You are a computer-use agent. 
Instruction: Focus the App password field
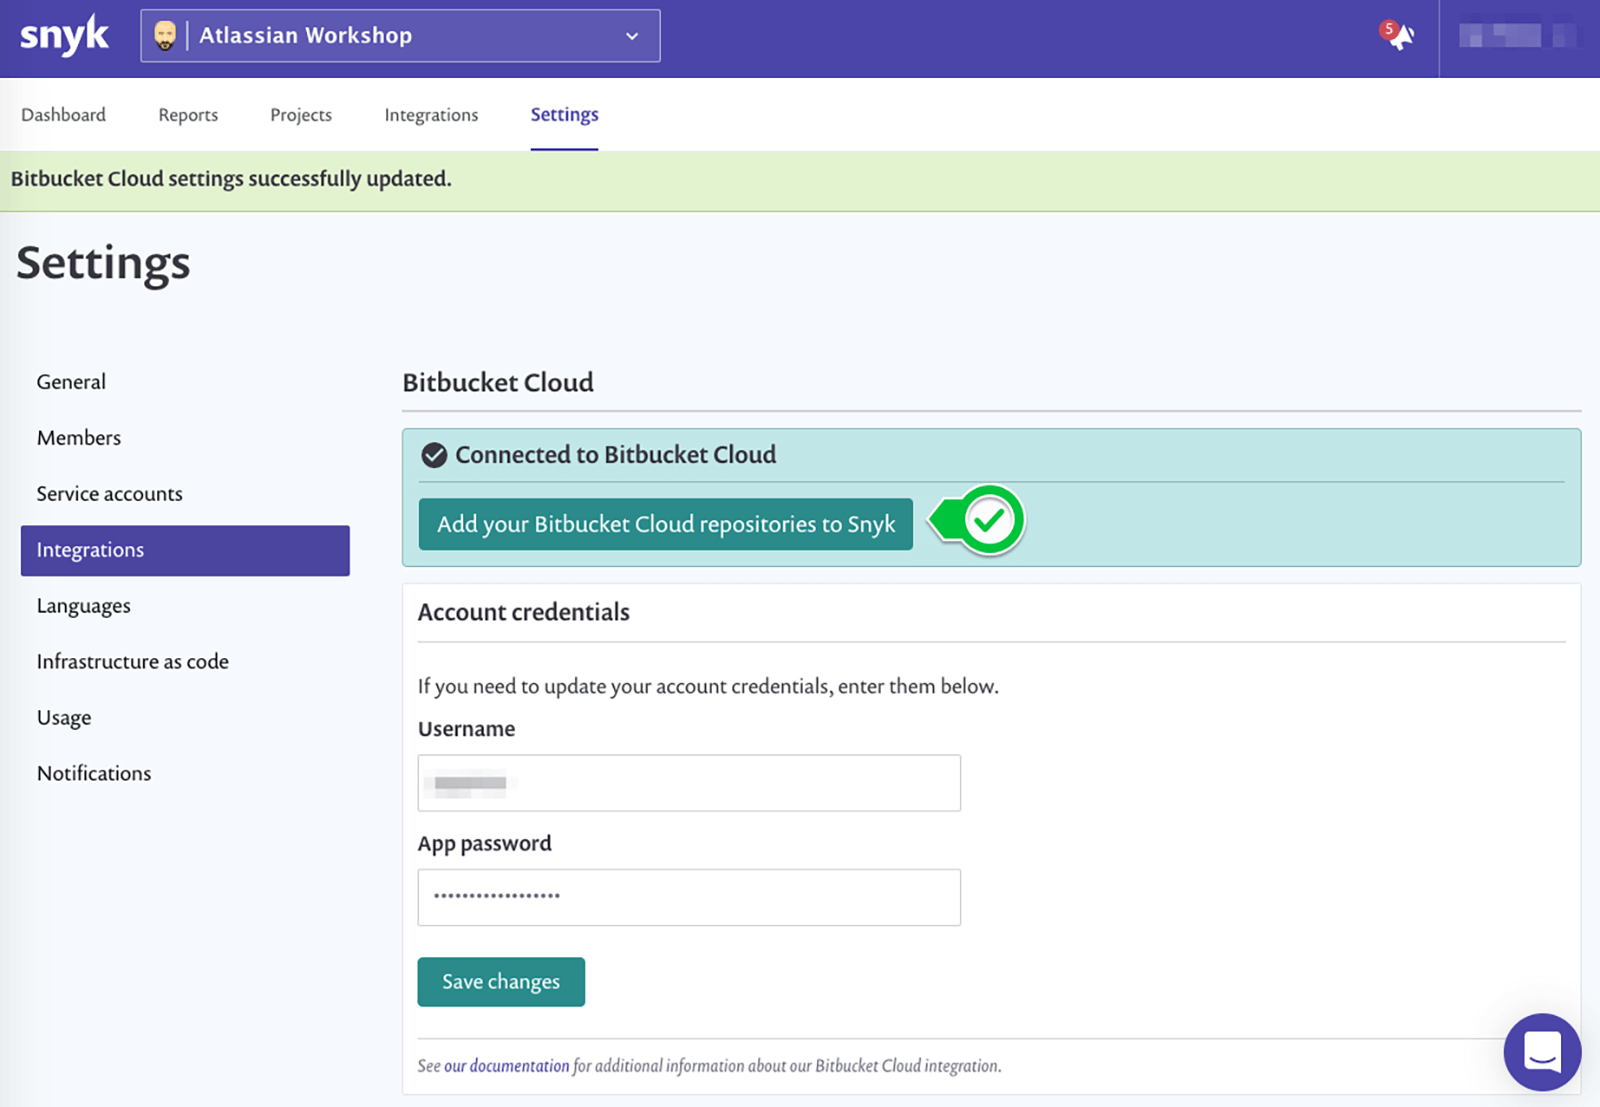689,897
